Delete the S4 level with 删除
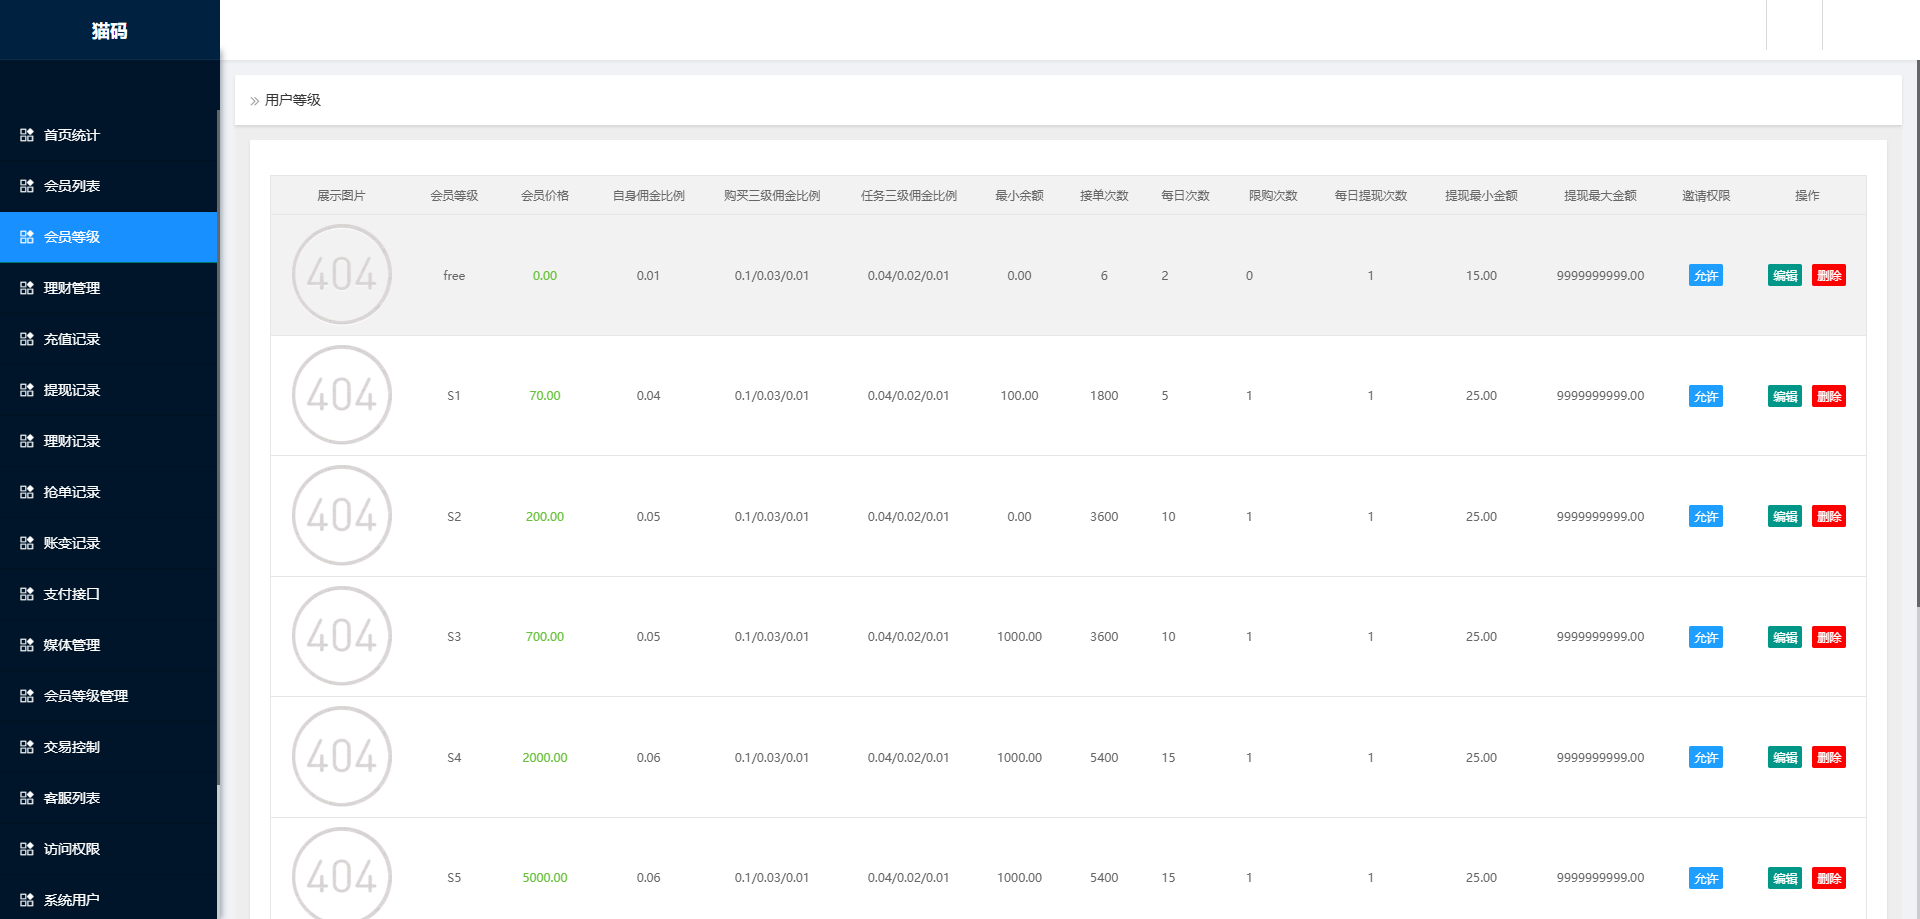 [1828, 758]
